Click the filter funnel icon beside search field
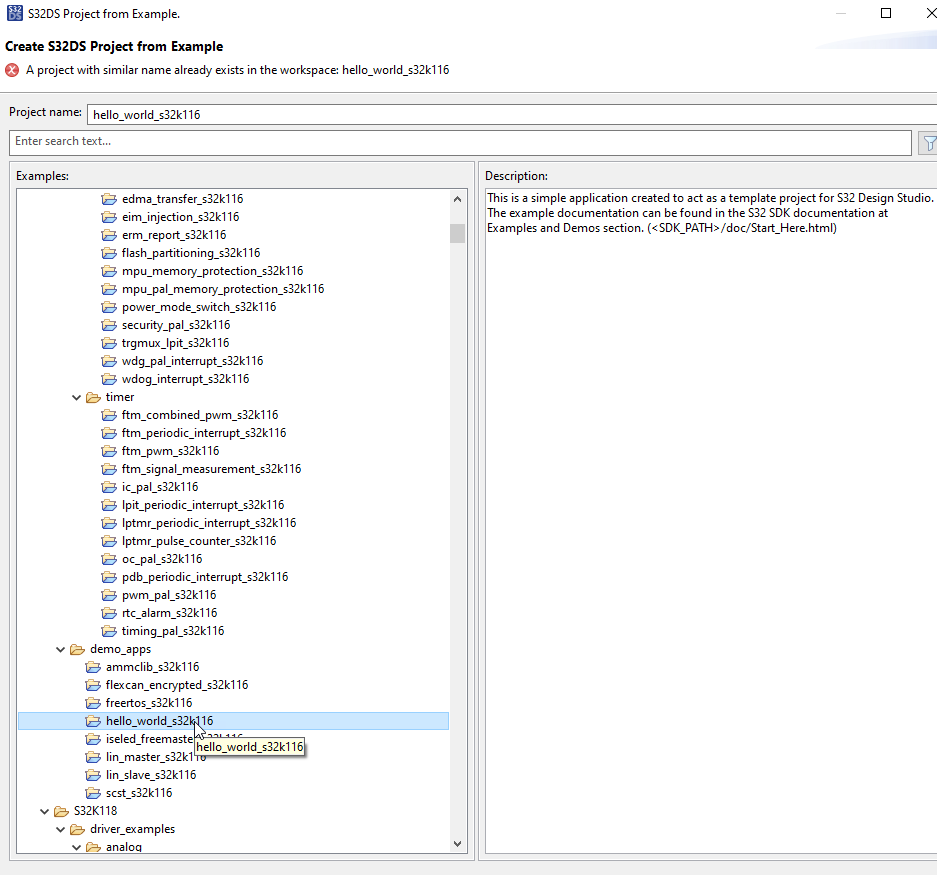The height and width of the screenshot is (875, 937). [x=929, y=142]
